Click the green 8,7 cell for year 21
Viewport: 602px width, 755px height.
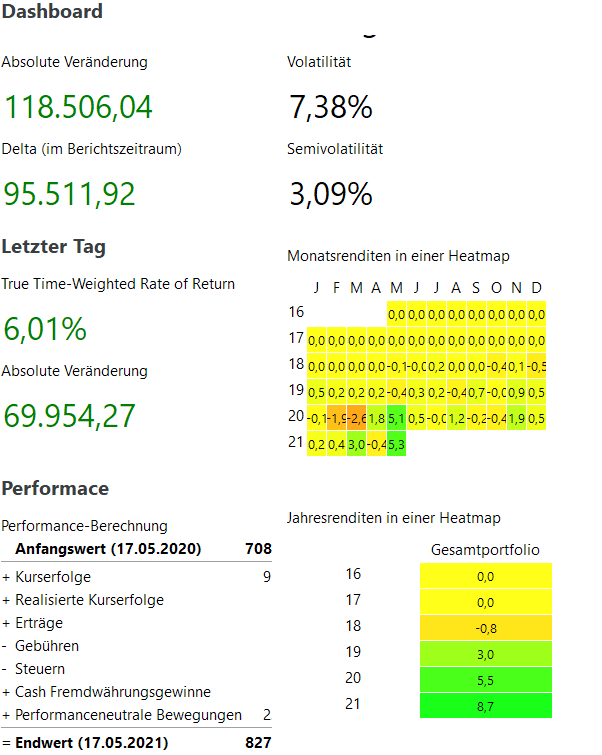(x=485, y=705)
